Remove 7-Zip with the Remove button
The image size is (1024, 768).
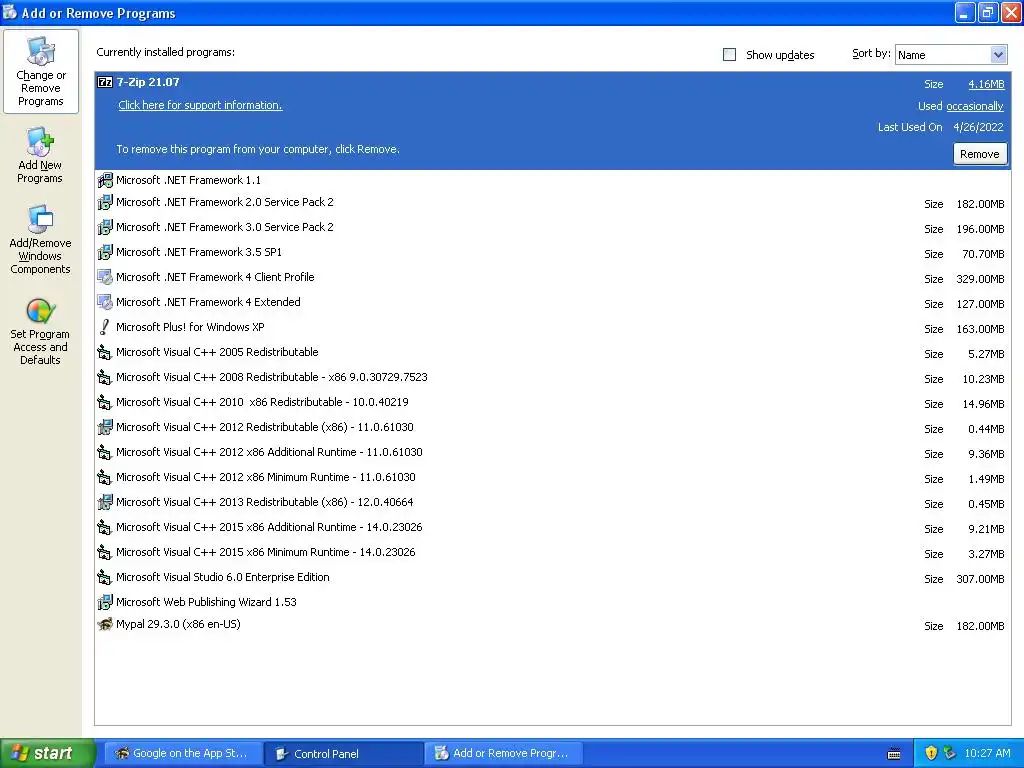[x=979, y=154]
